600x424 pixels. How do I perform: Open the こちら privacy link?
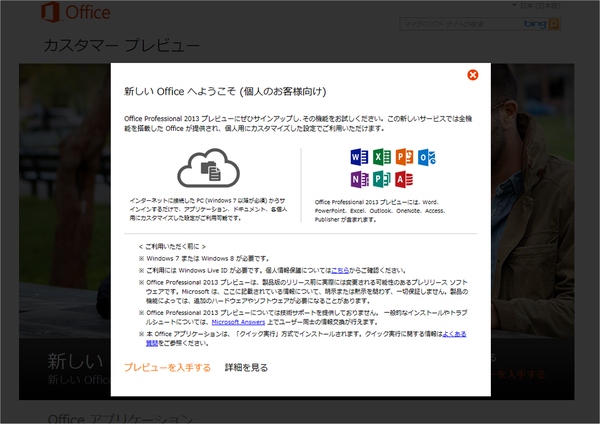[340, 270]
